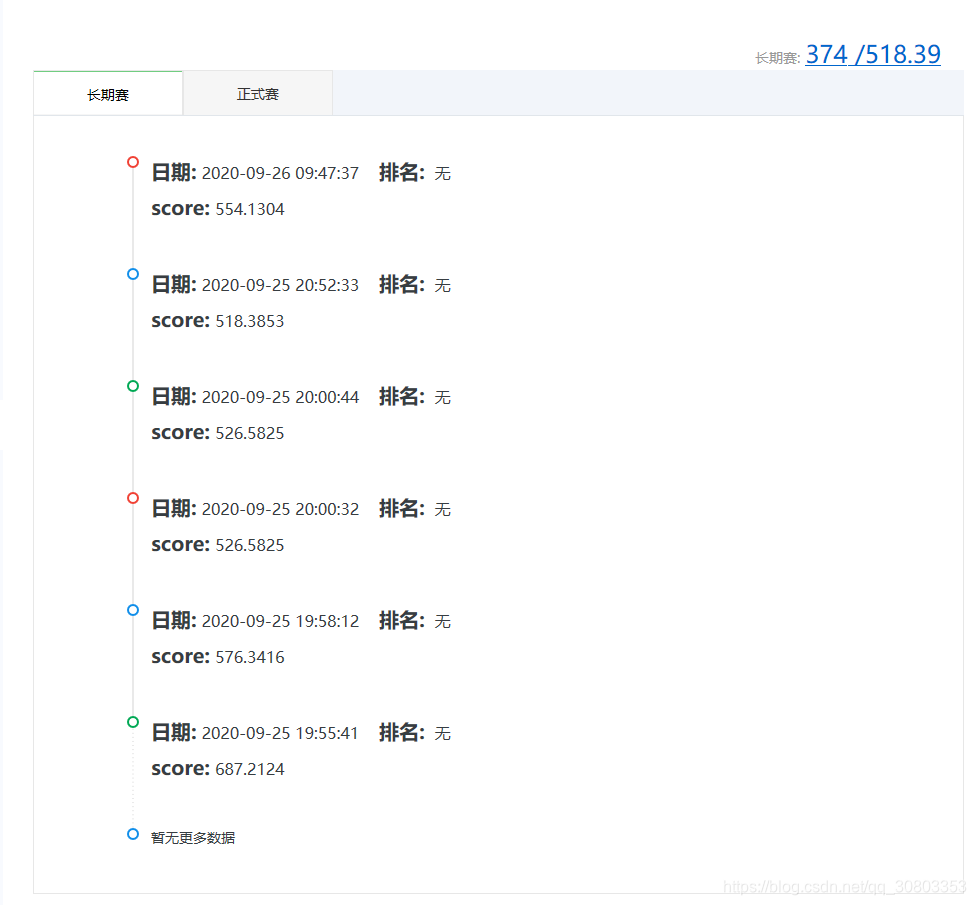Viewport: 976px width, 905px height.
Task: Click the green timeline marker at 19:55:41
Action: (132, 721)
